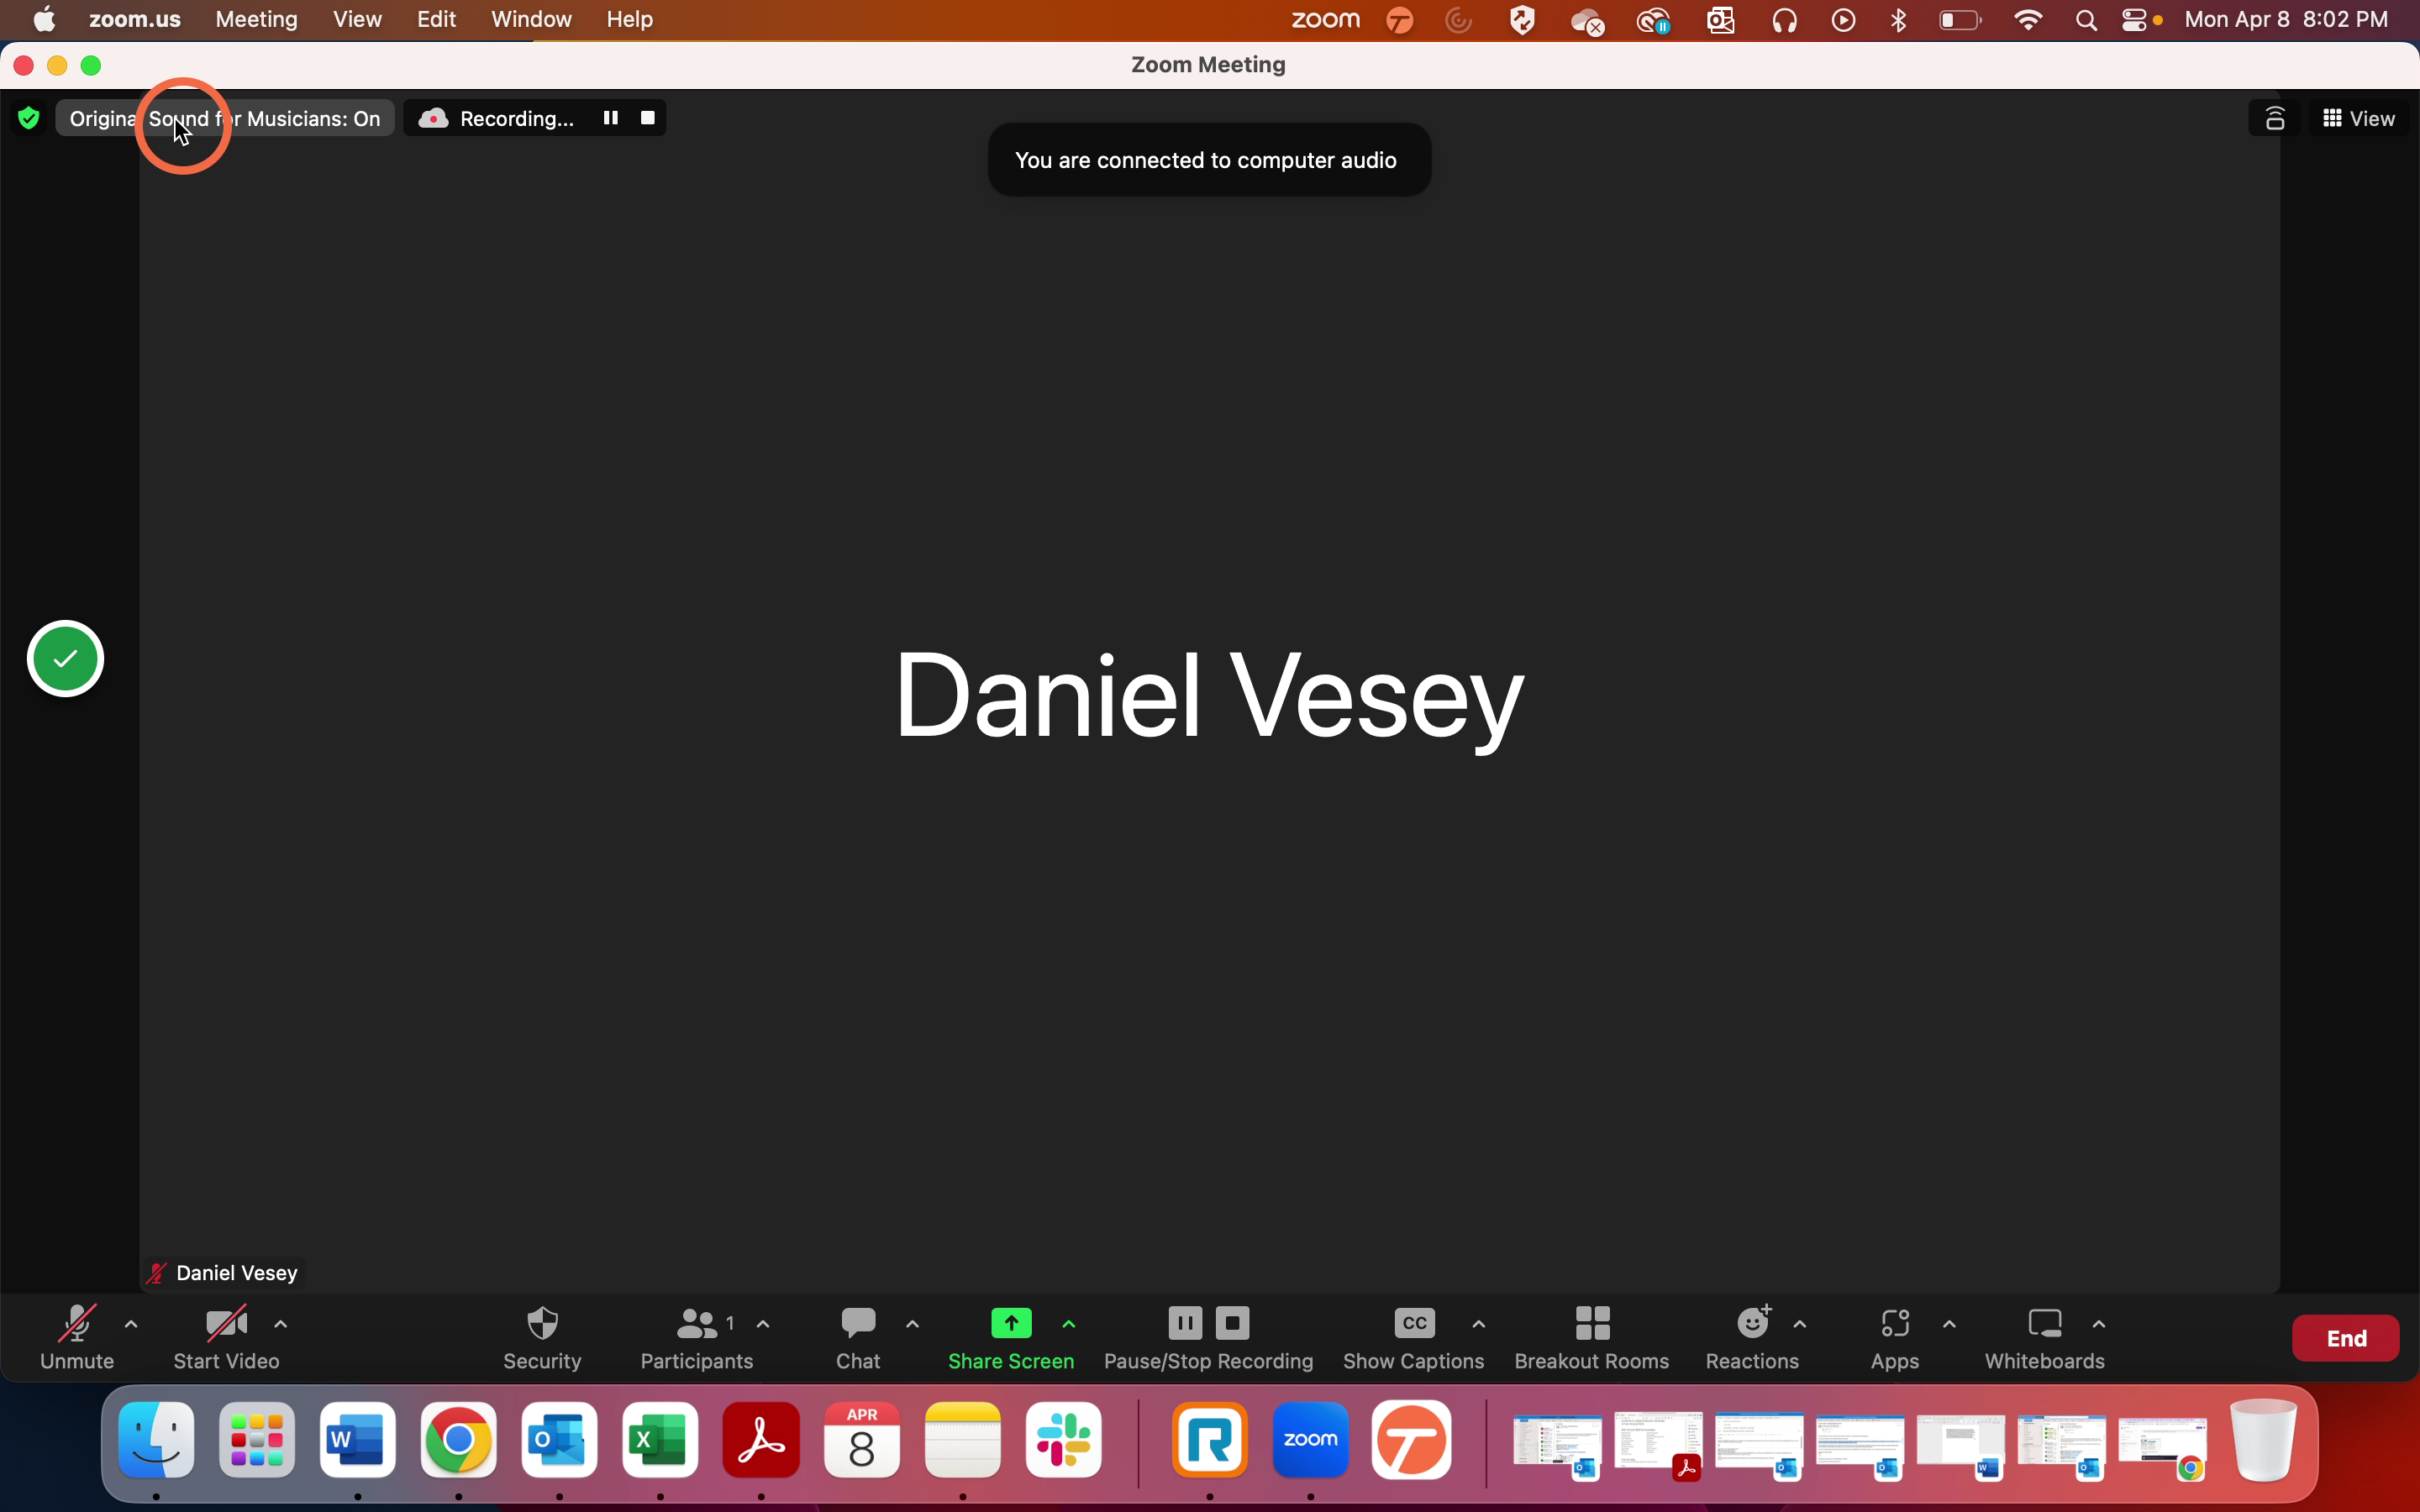Expand the Chat options arrow
This screenshot has height=1512, width=2420.
tap(912, 1324)
